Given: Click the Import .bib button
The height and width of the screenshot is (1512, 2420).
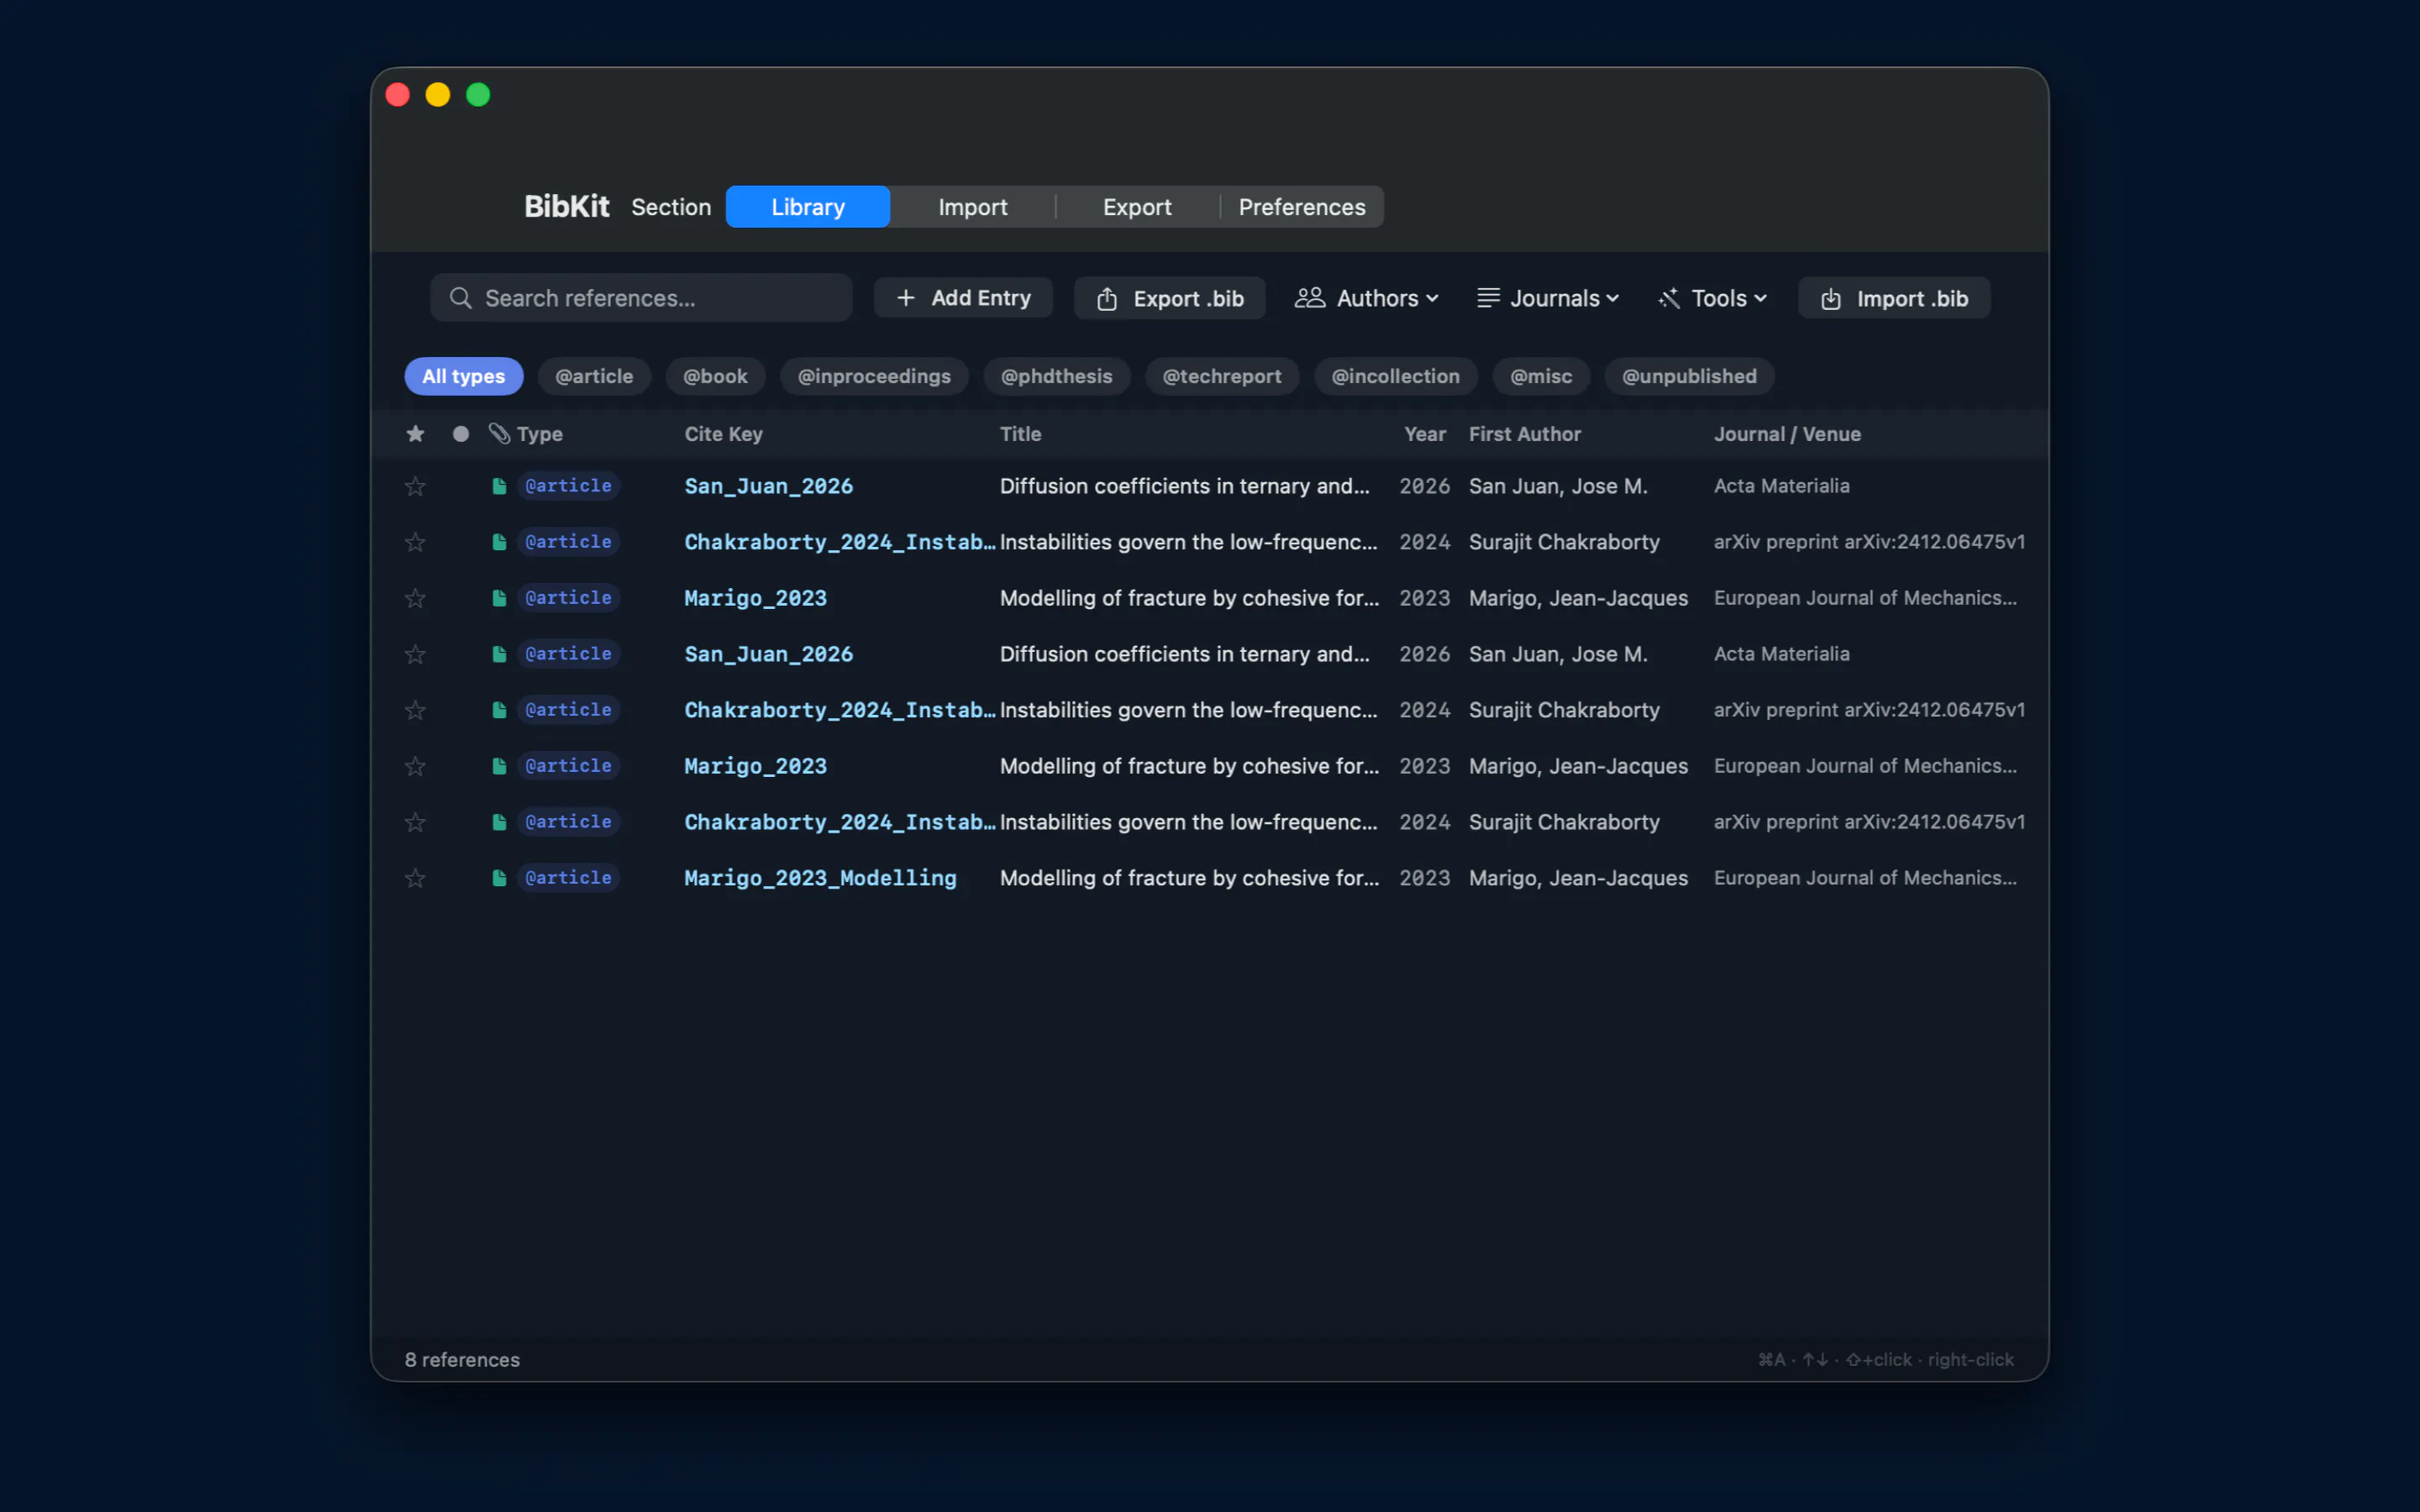Looking at the screenshot, I should 1894,298.
